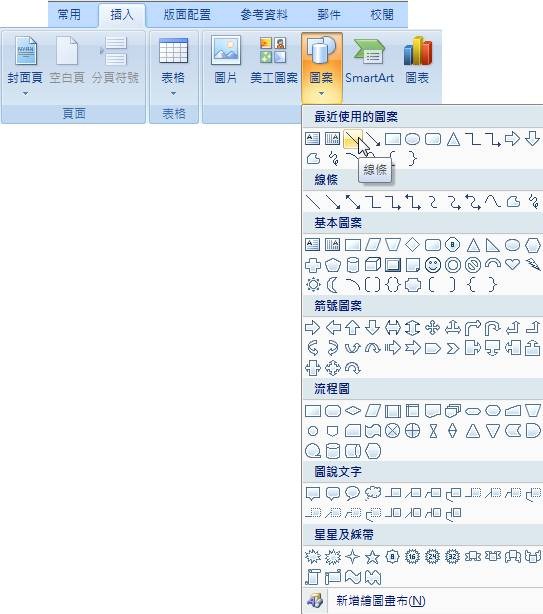
Task: Go to the 郵件 ribbon tab
Action: coord(328,15)
